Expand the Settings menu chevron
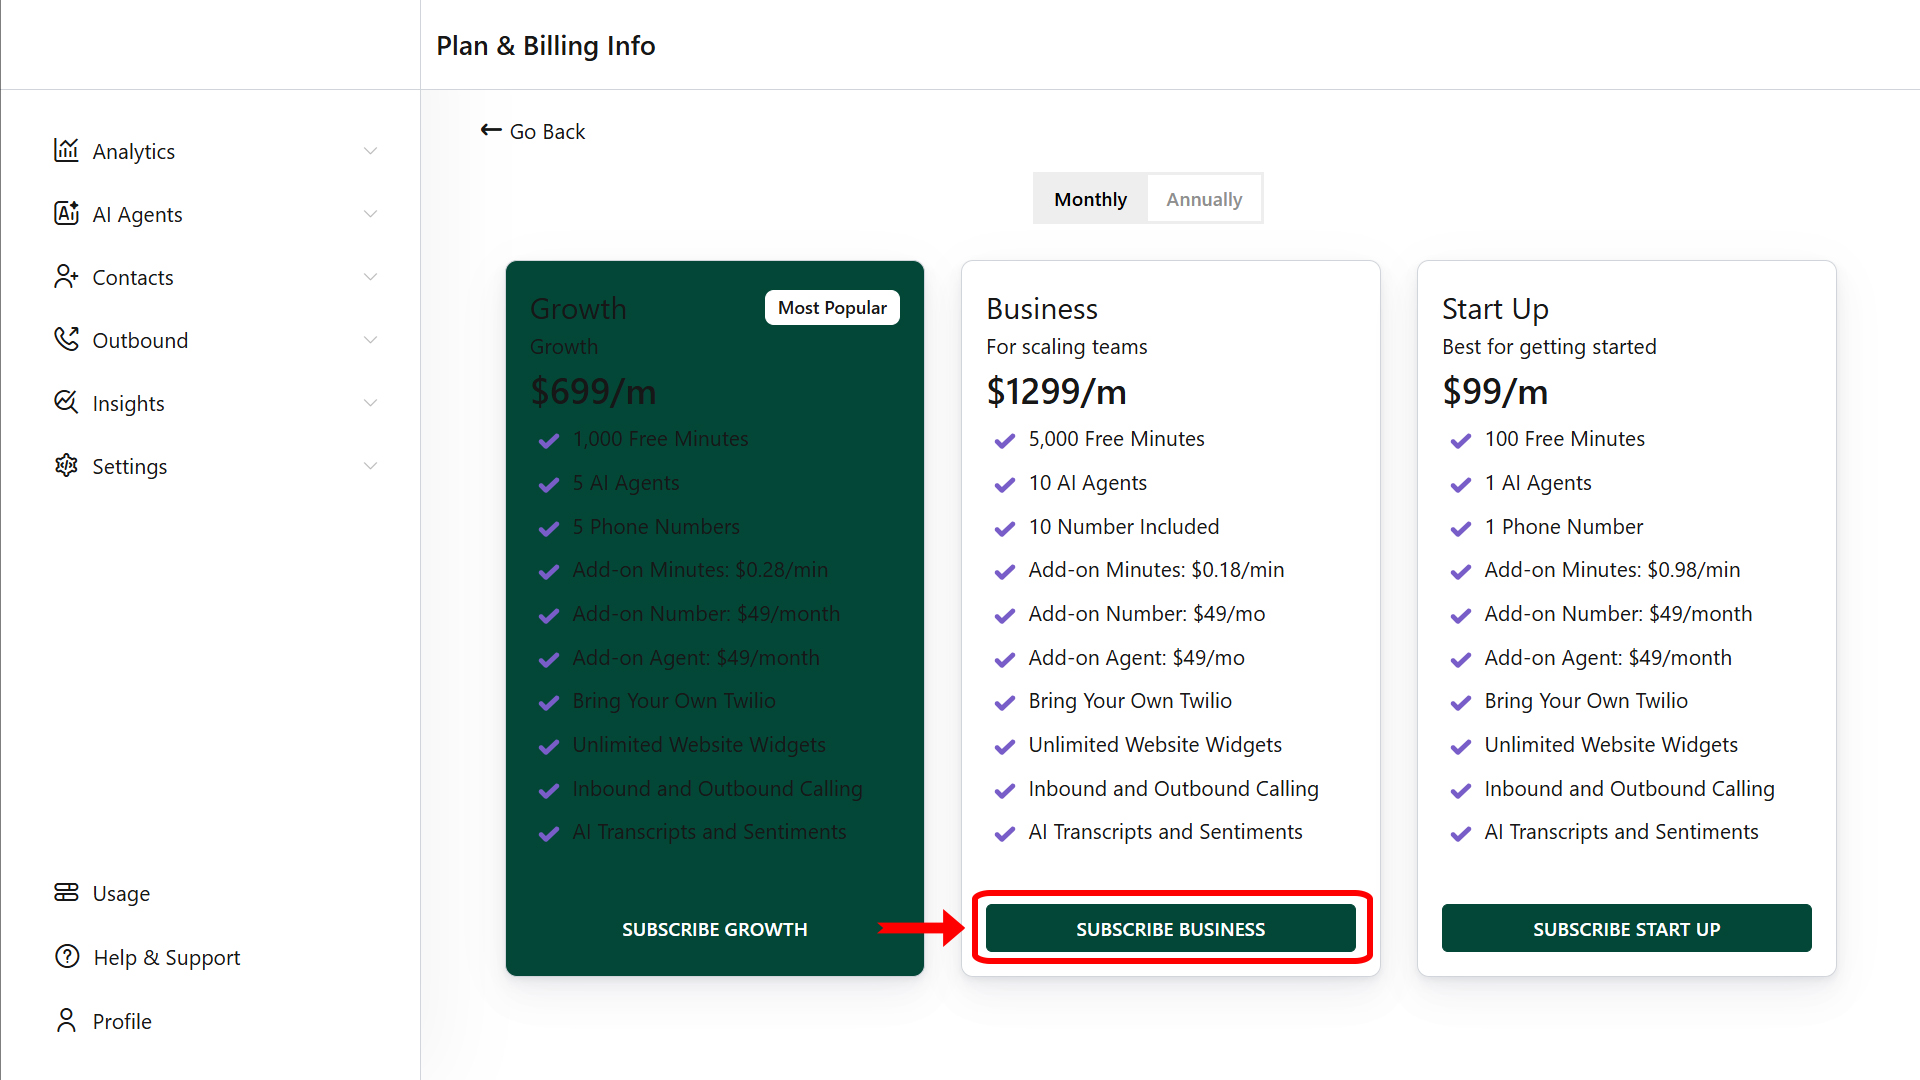Screen dimensions: 1920x1080 click(x=370, y=466)
